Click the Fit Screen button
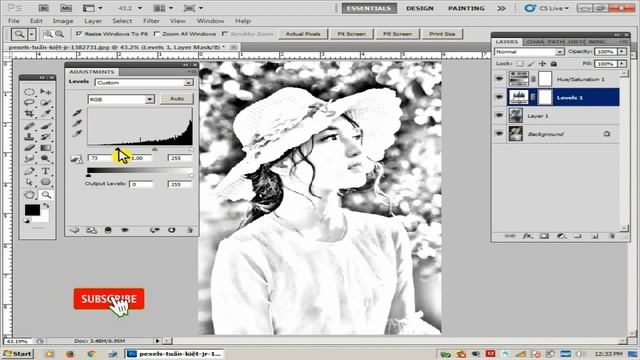The image size is (640, 360). point(351,34)
